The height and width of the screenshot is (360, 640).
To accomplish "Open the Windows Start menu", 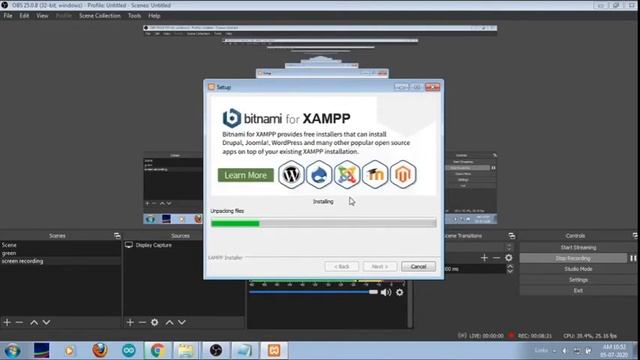I will [x=12, y=351].
